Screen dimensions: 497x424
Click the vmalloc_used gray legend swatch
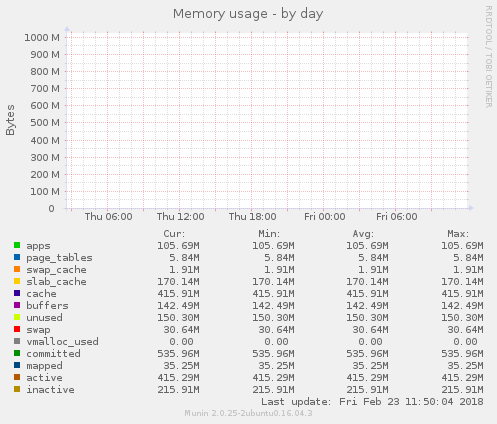17,341
